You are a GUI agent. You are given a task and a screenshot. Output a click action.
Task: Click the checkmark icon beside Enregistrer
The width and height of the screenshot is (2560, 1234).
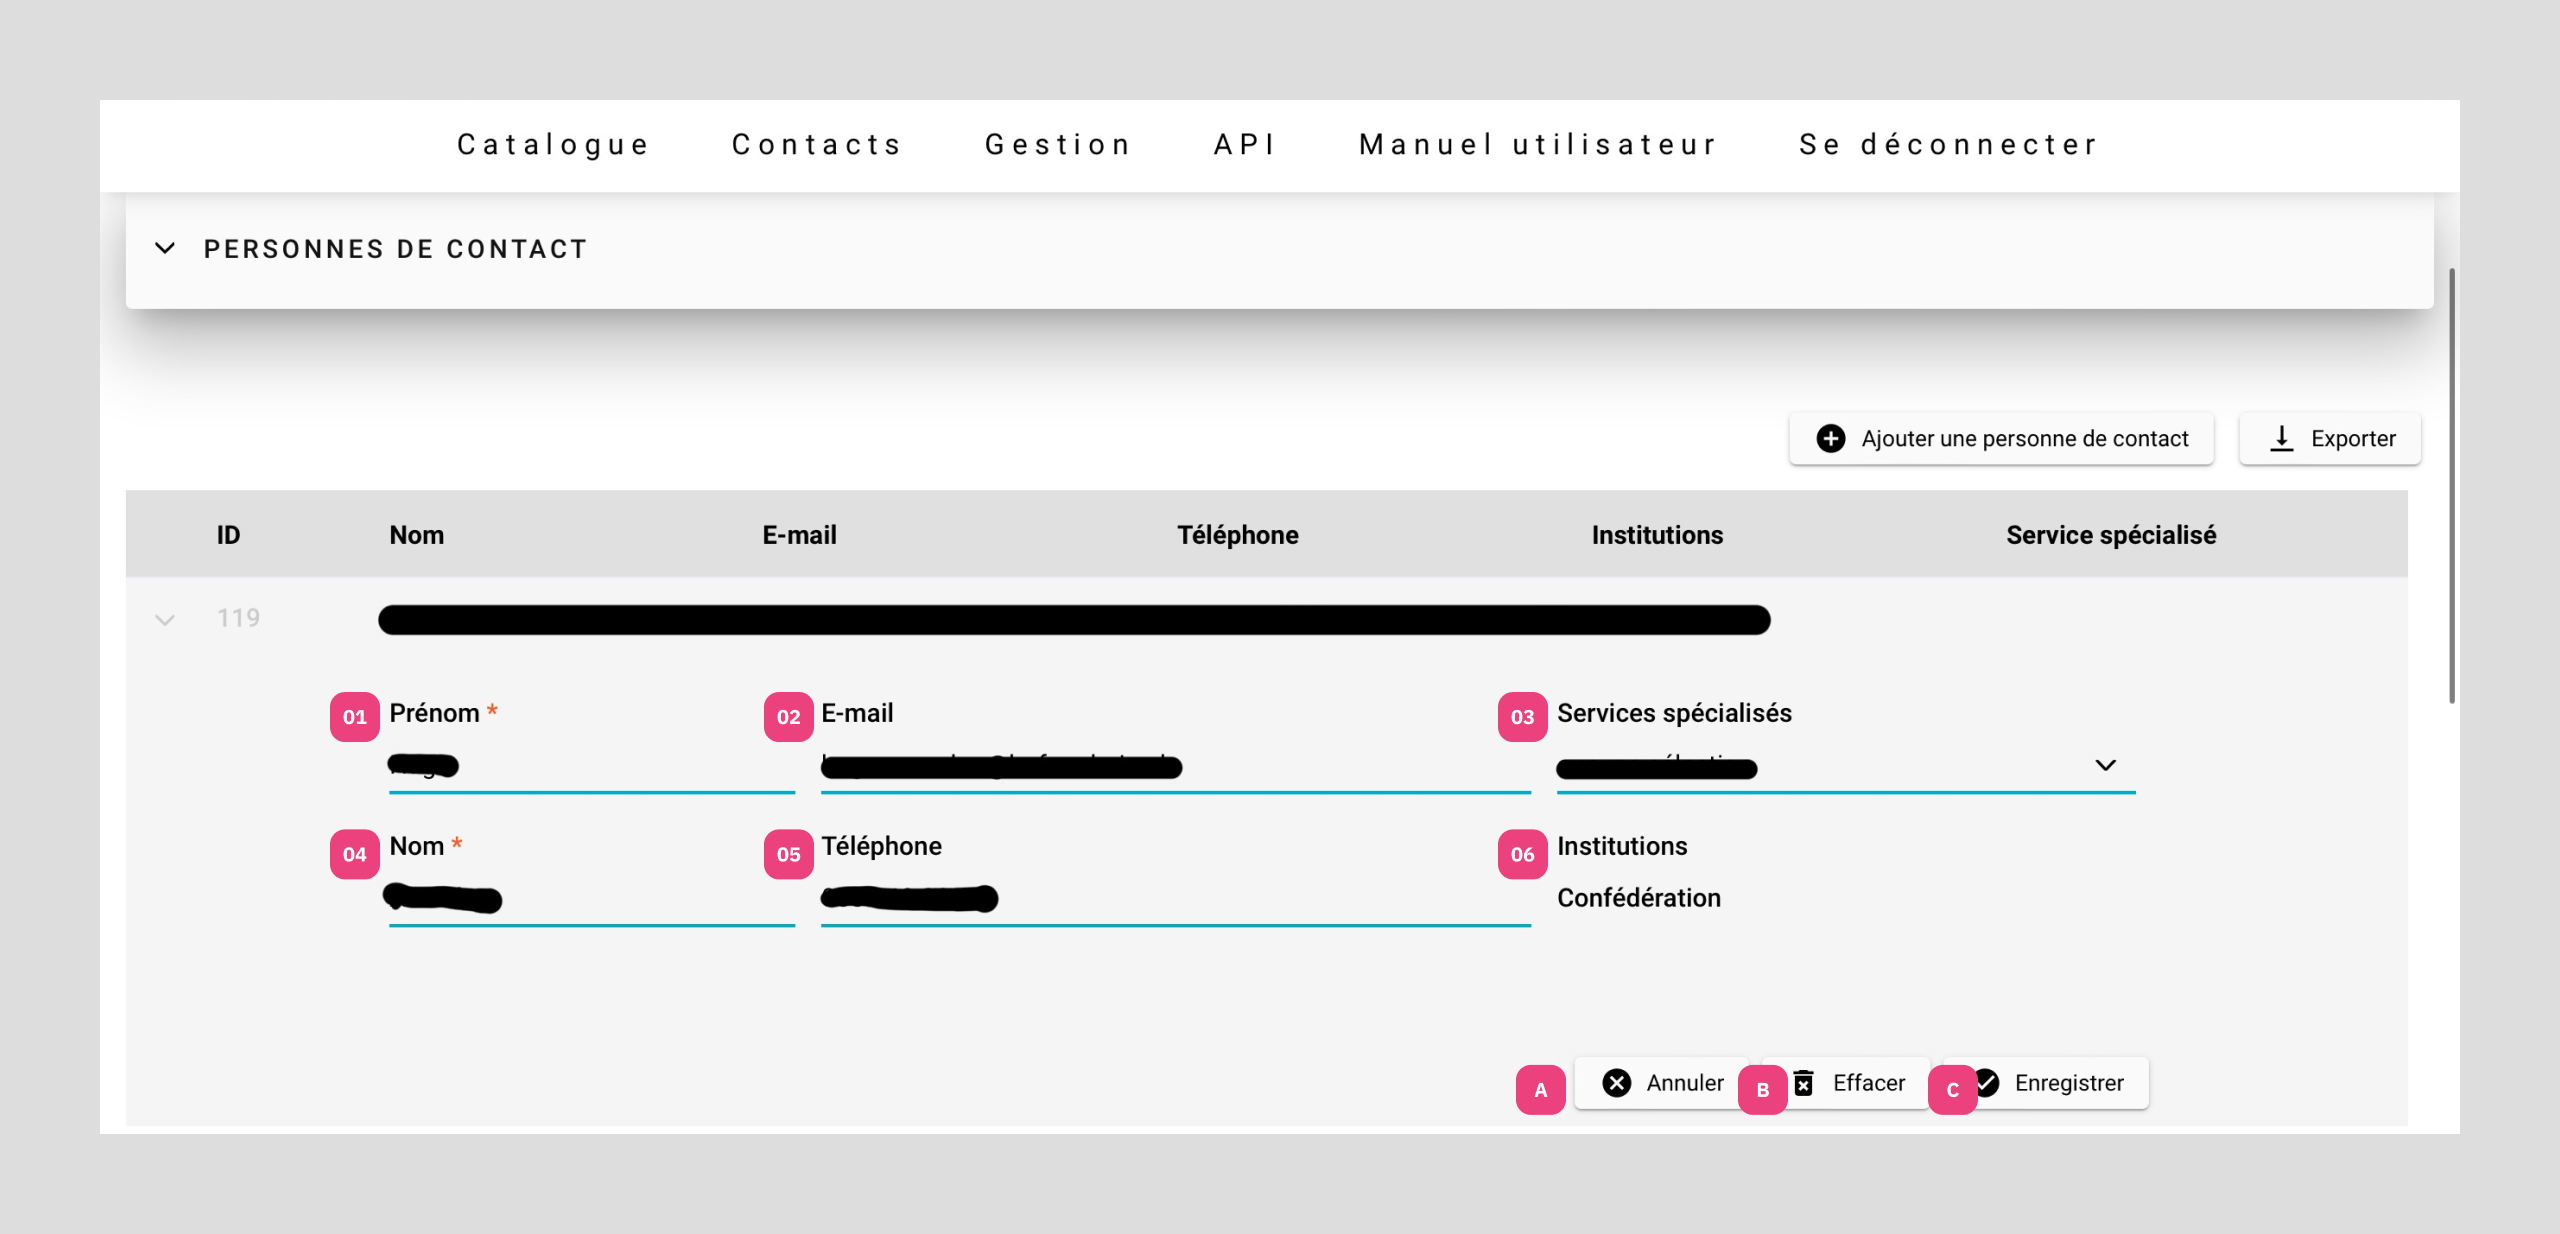(1988, 1082)
